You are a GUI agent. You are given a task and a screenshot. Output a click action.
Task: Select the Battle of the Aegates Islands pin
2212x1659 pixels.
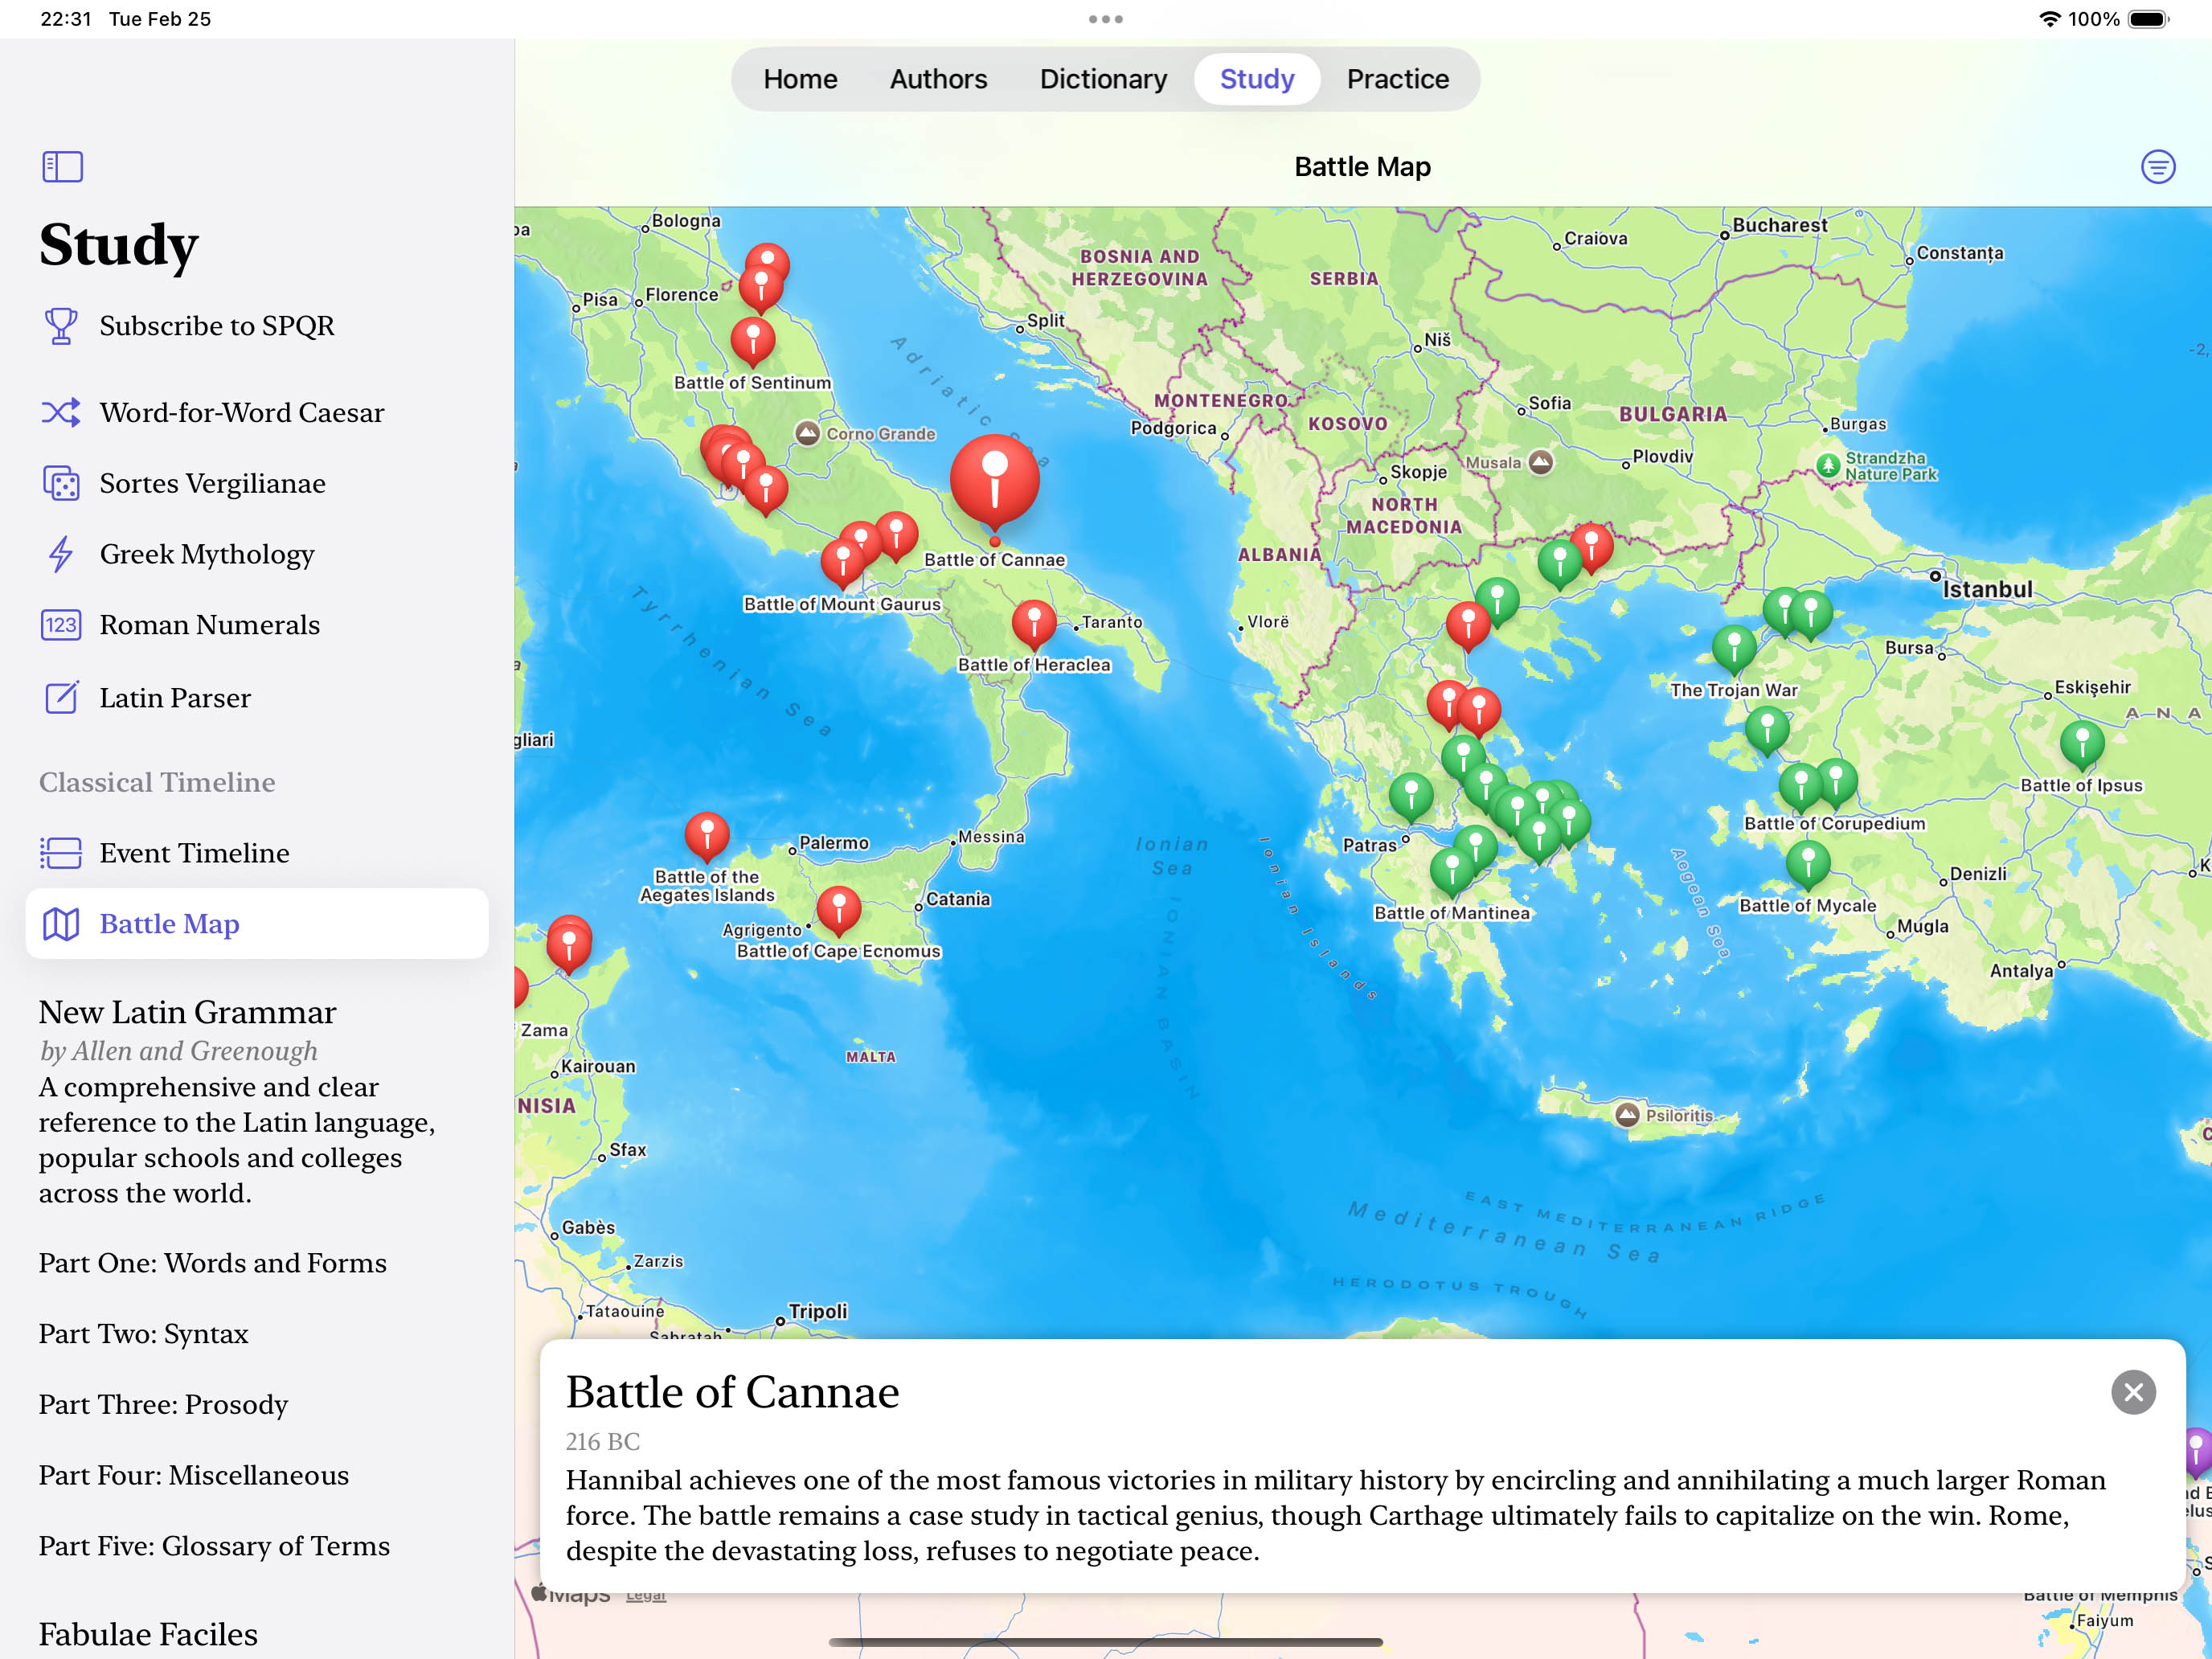point(707,835)
